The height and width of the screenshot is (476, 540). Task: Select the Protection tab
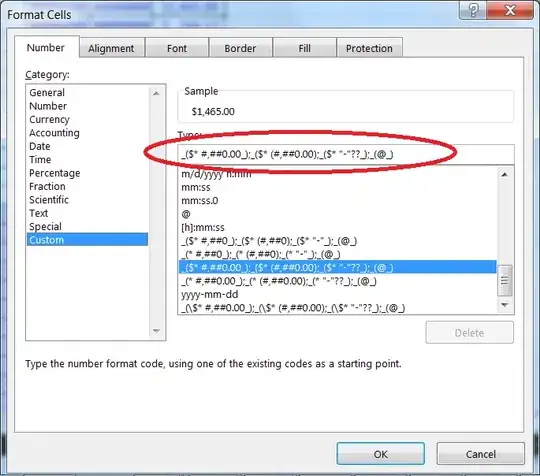(x=369, y=48)
